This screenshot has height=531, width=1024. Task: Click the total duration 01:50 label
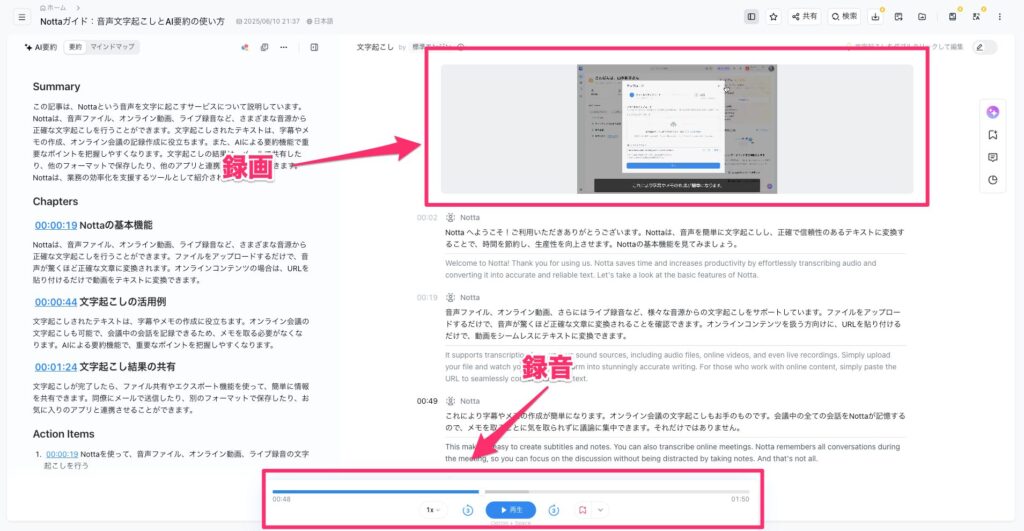click(x=740, y=499)
